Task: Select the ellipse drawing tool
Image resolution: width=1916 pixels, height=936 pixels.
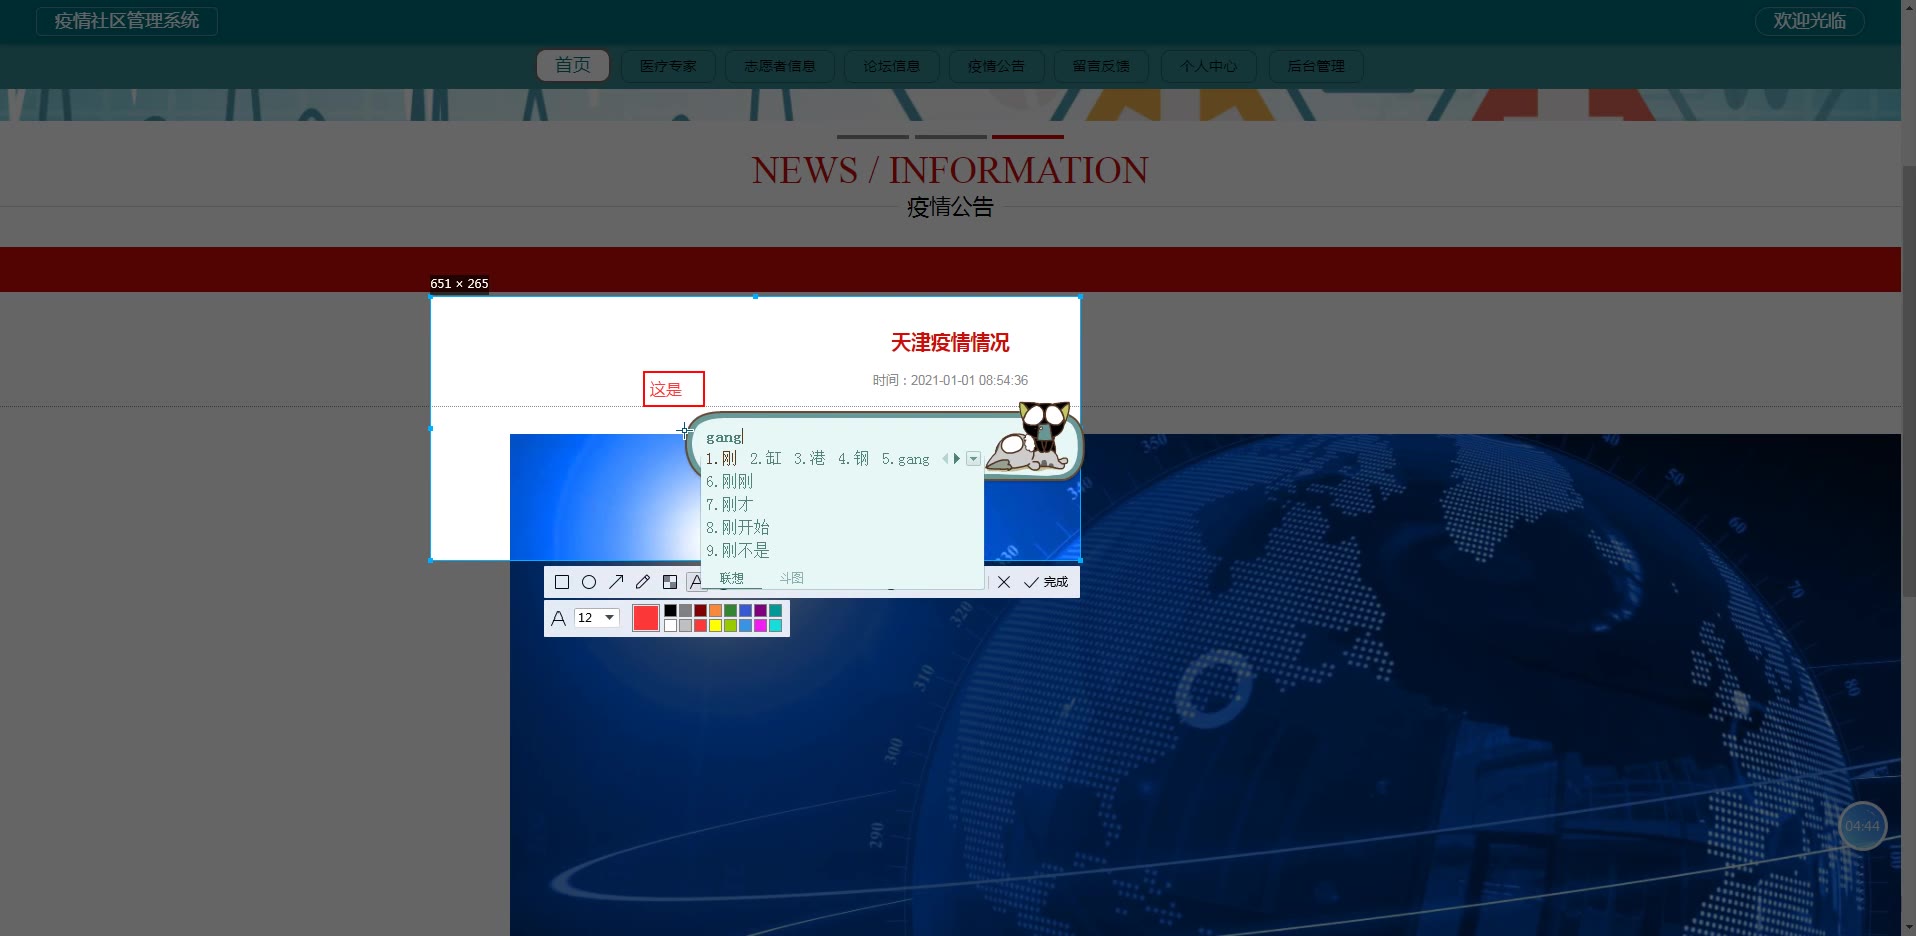Action: point(589,582)
